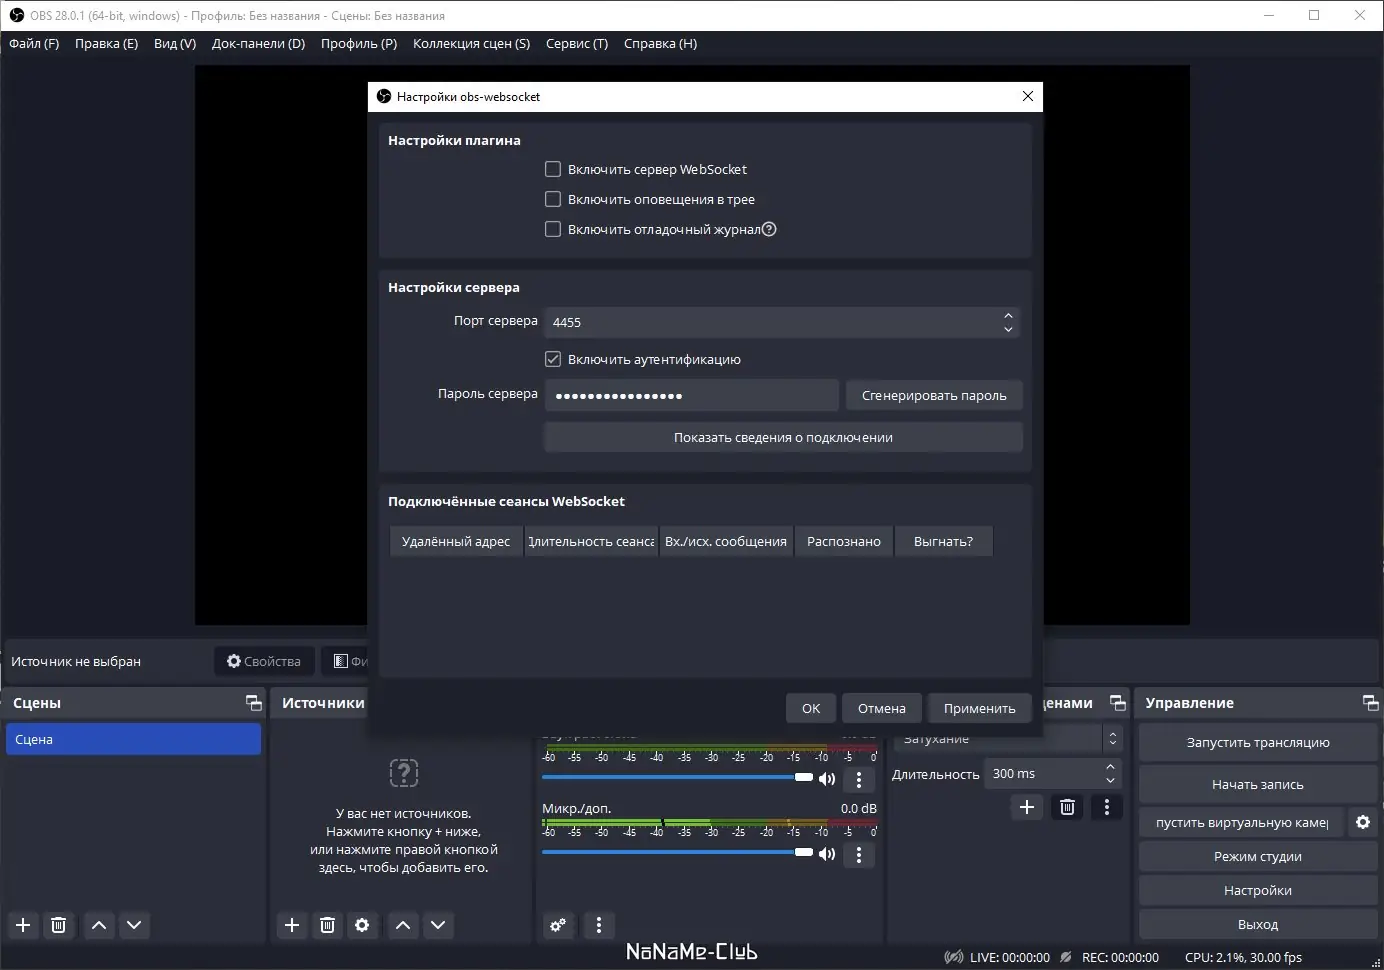
Task: Enable tray notifications checkbox
Action: click(x=553, y=199)
